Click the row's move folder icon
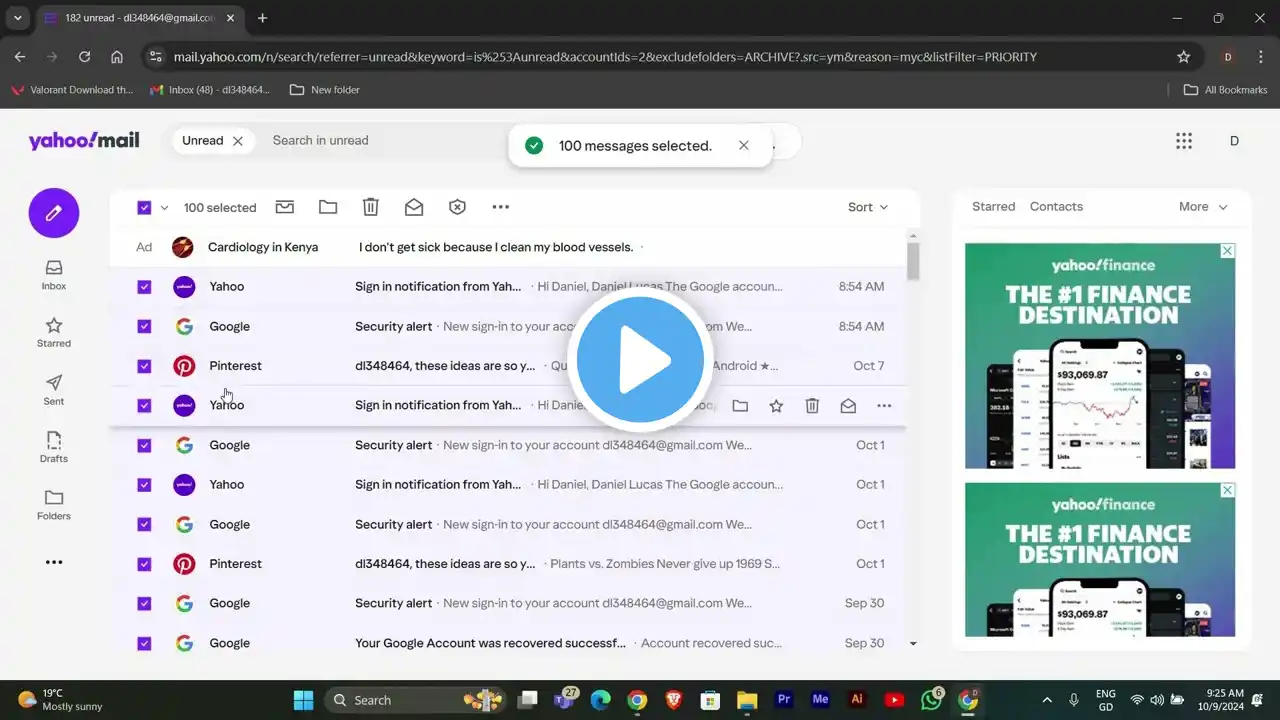 [740, 406]
